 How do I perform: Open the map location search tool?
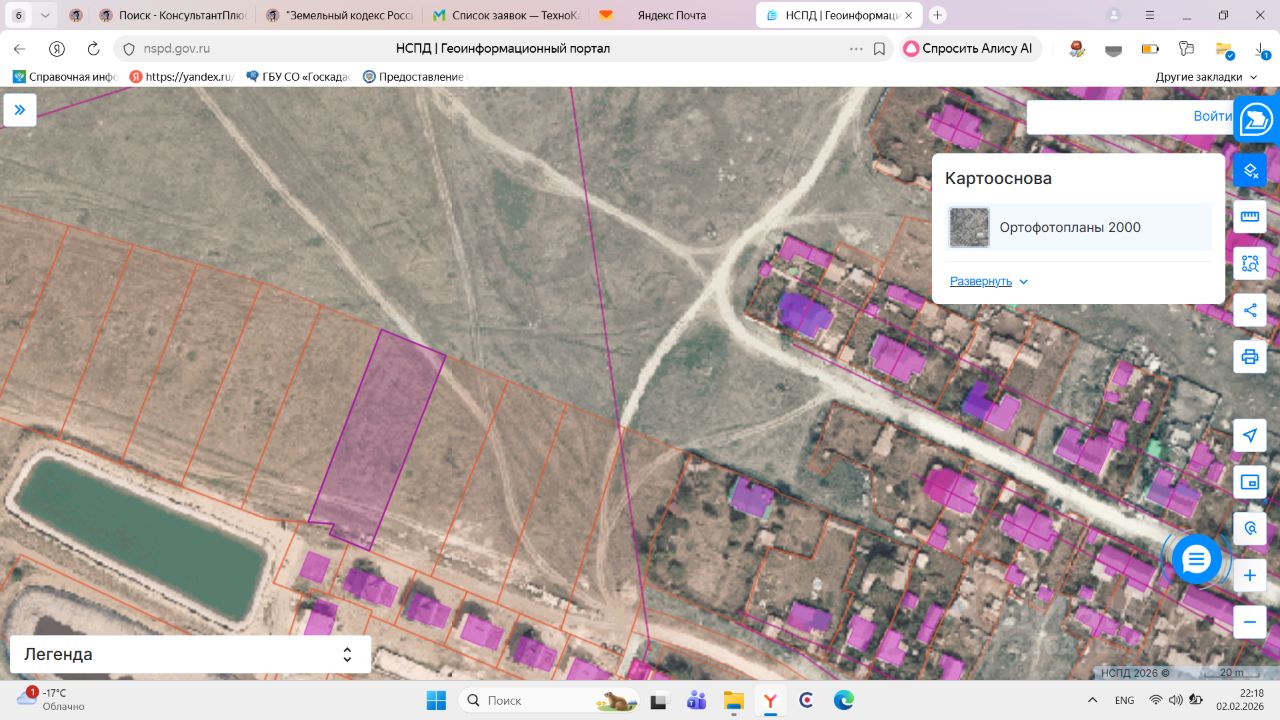point(1250,528)
